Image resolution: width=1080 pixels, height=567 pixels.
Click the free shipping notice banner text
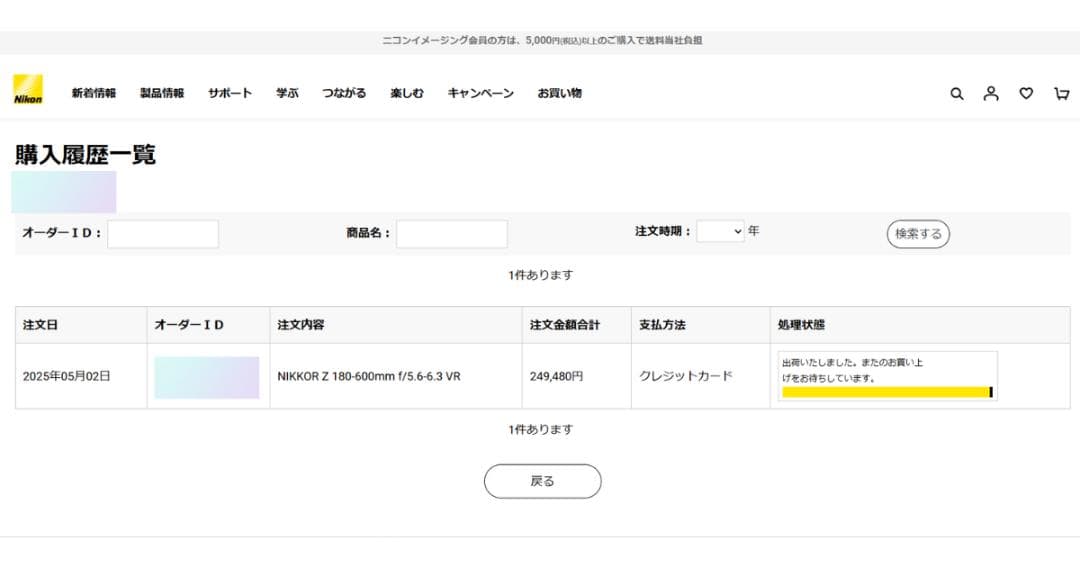point(542,41)
